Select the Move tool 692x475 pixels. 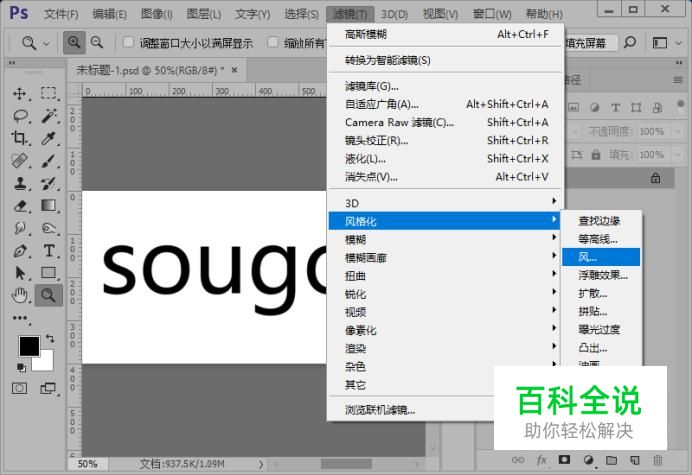[x=20, y=94]
